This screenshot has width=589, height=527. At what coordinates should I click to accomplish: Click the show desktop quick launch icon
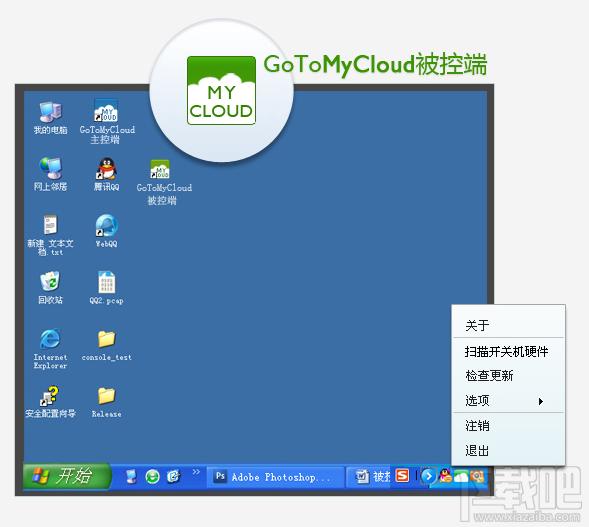[131, 476]
